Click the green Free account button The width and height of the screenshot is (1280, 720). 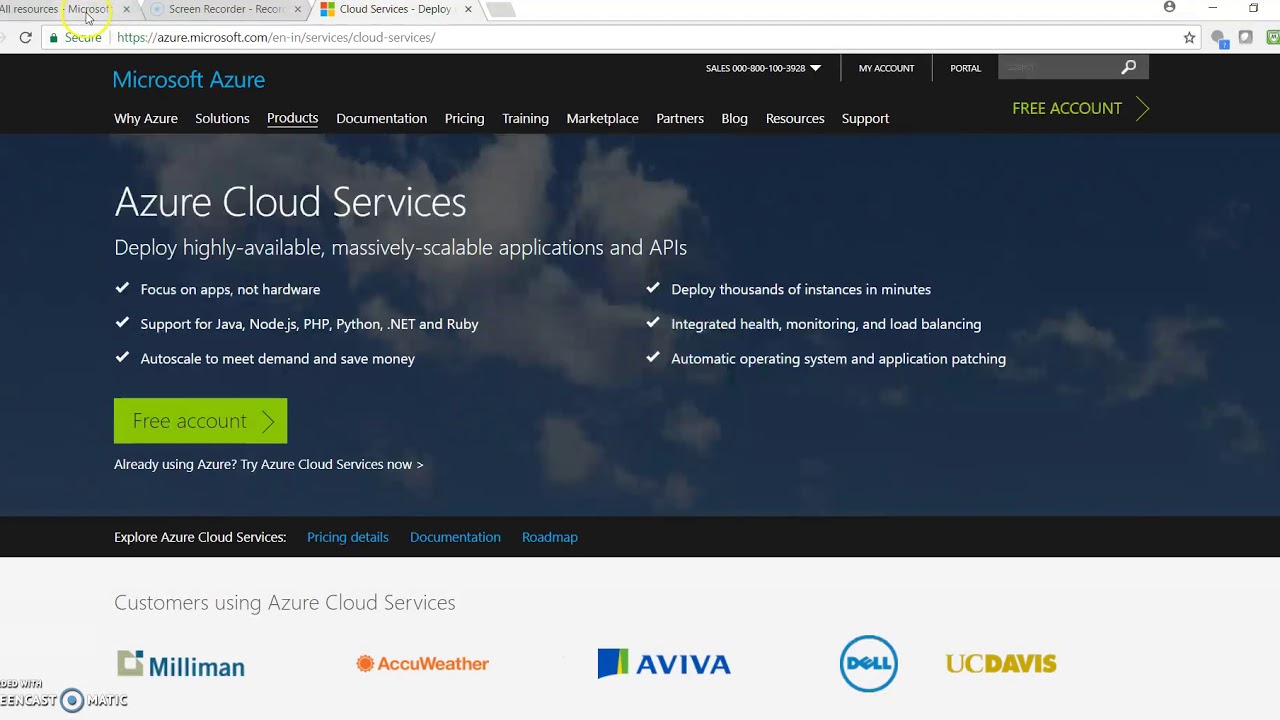coord(200,421)
